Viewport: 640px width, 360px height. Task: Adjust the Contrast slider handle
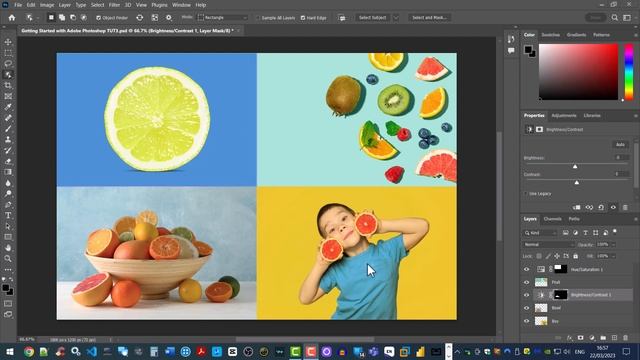click(x=577, y=182)
